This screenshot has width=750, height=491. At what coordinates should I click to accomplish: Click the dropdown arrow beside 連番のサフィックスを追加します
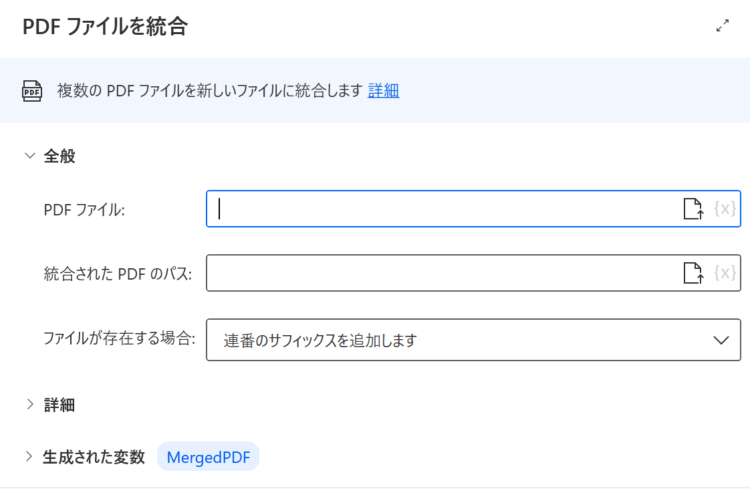(x=721, y=340)
